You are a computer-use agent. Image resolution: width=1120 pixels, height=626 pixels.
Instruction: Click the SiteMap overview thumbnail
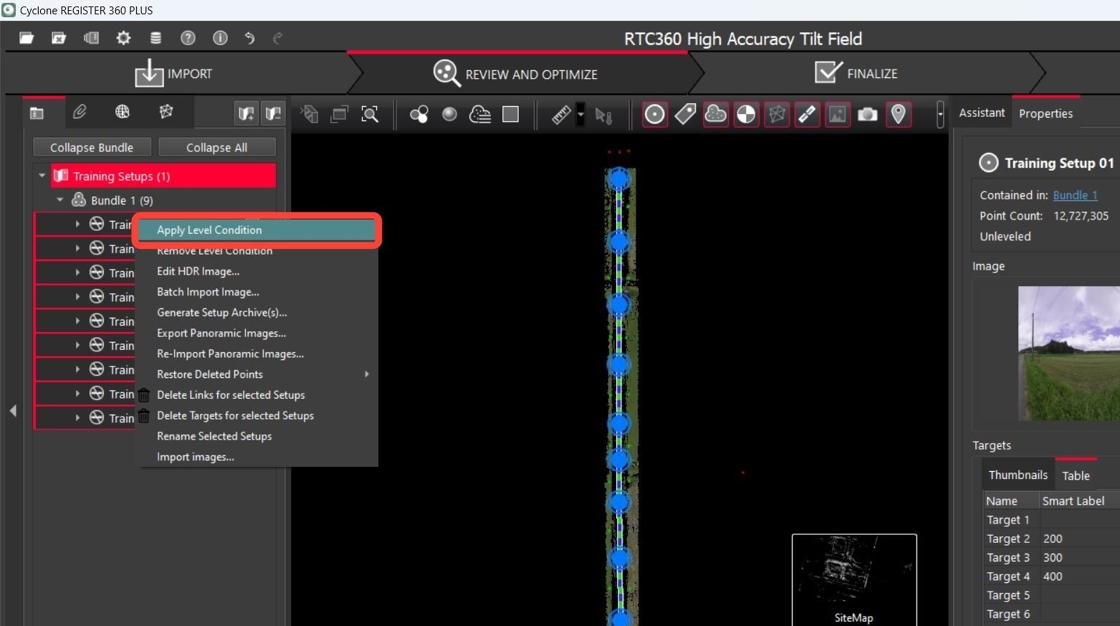click(x=854, y=579)
